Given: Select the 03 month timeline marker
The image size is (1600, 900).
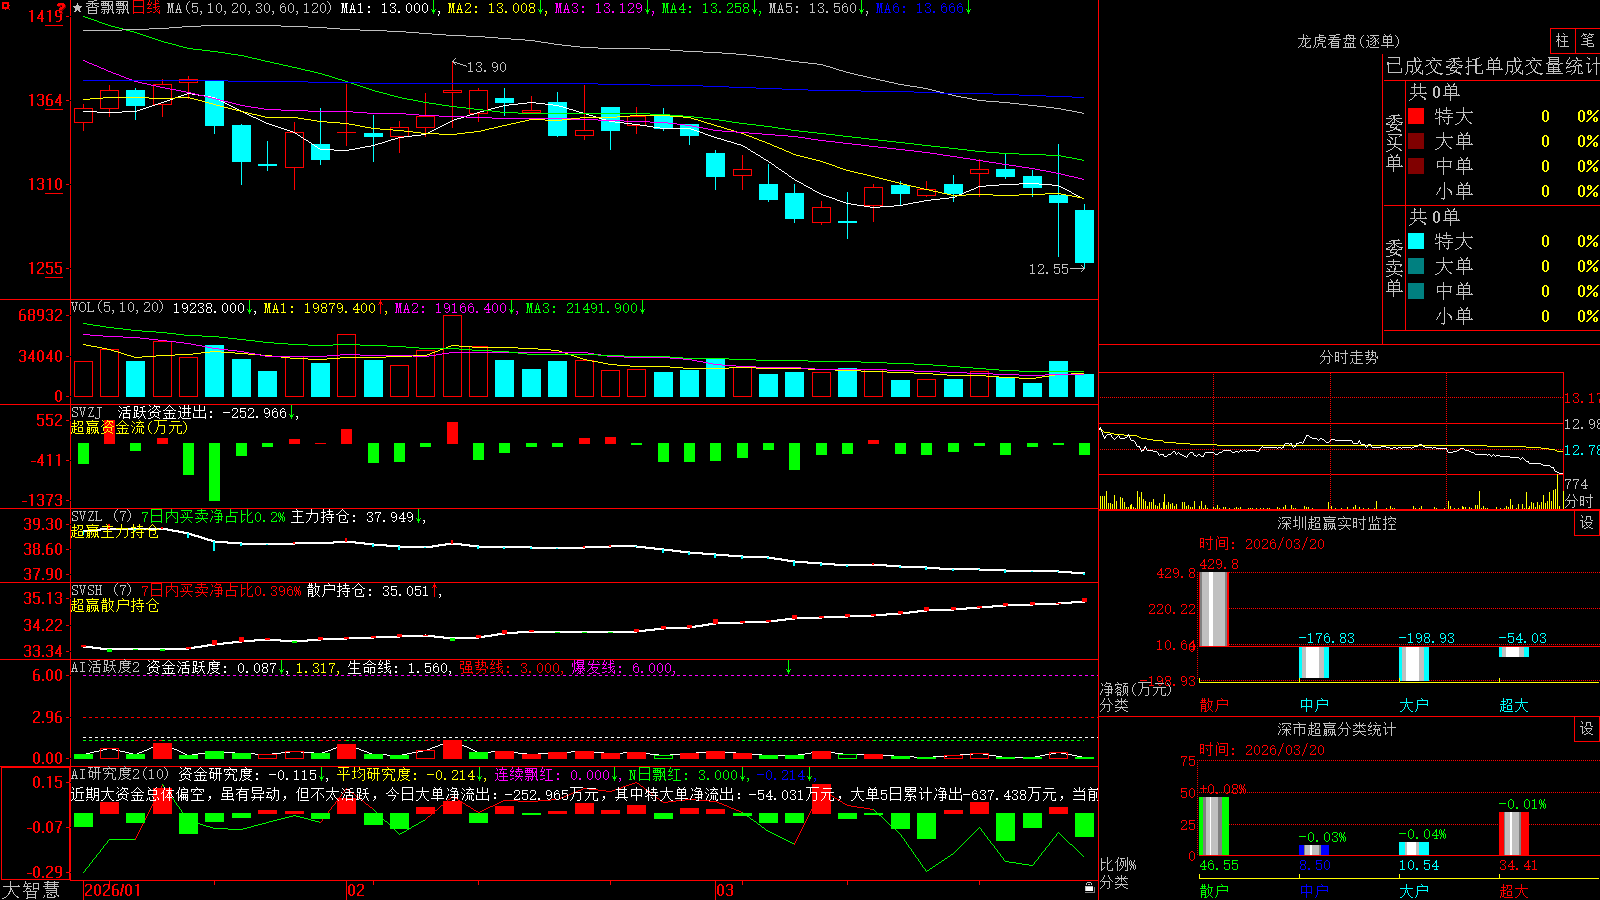Looking at the screenshot, I should click(x=725, y=890).
